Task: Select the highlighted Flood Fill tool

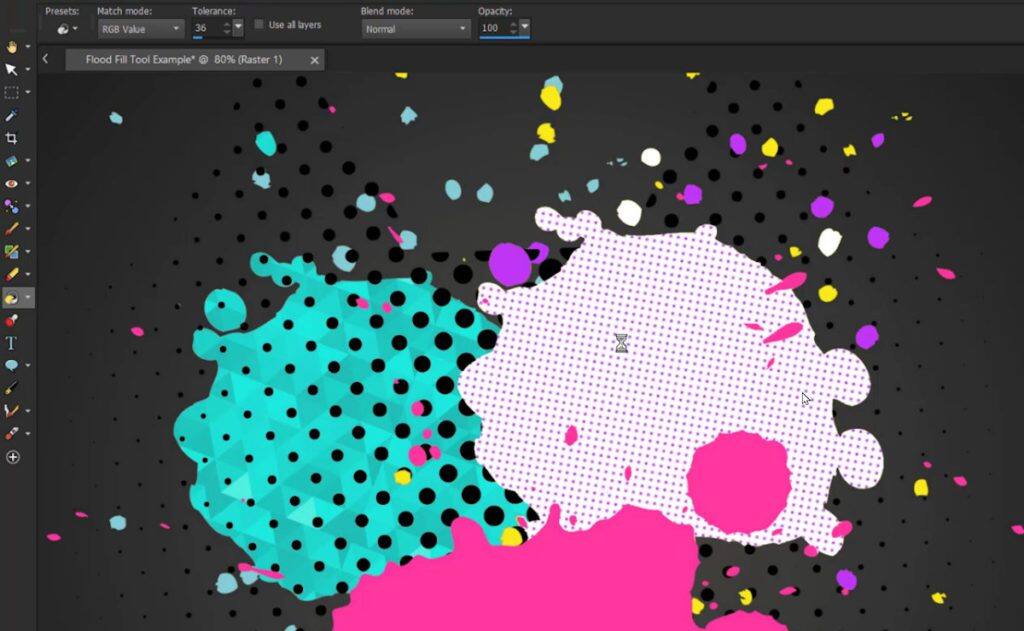Action: click(13, 298)
